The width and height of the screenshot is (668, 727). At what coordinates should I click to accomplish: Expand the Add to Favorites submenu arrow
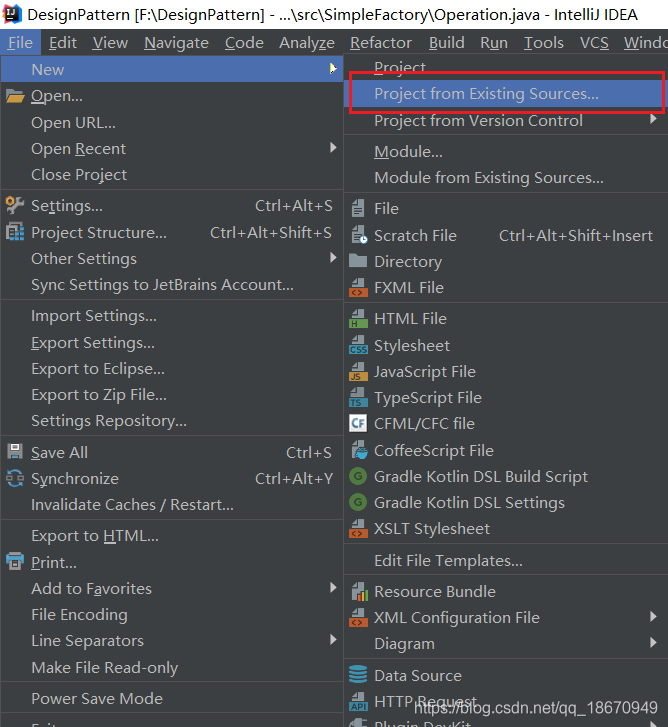pos(333,588)
